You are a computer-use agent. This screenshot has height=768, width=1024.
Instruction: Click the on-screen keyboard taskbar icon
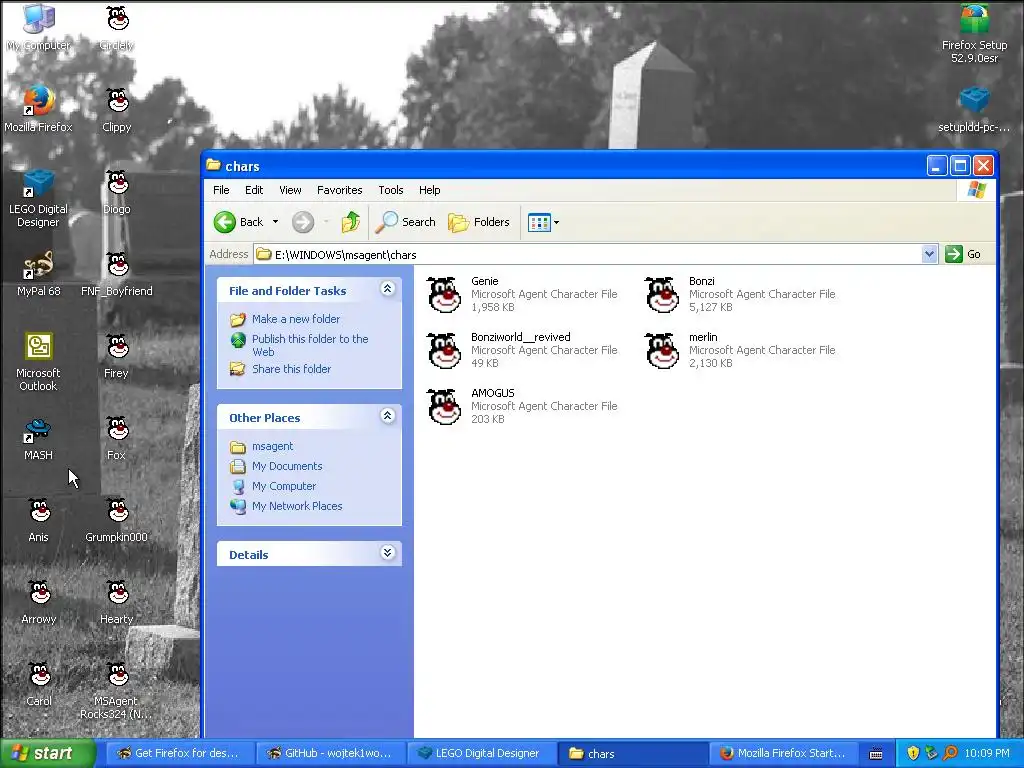tap(876, 754)
